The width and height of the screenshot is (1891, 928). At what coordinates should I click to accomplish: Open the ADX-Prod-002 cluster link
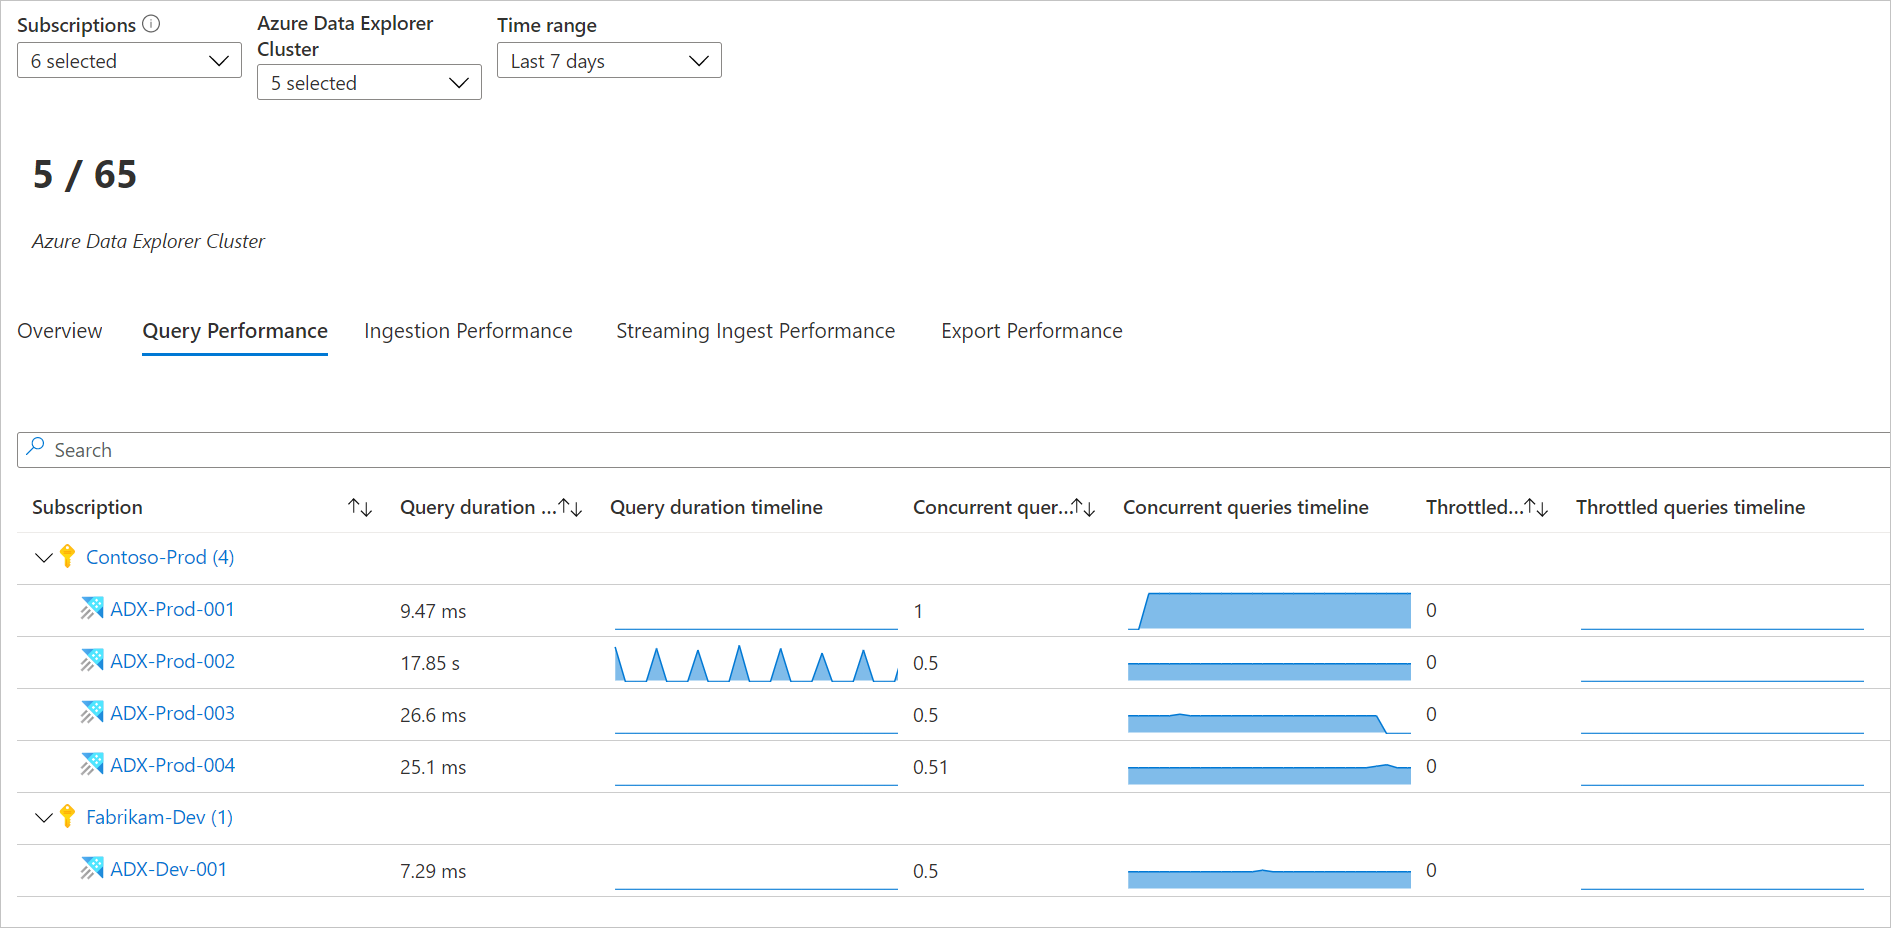[172, 661]
